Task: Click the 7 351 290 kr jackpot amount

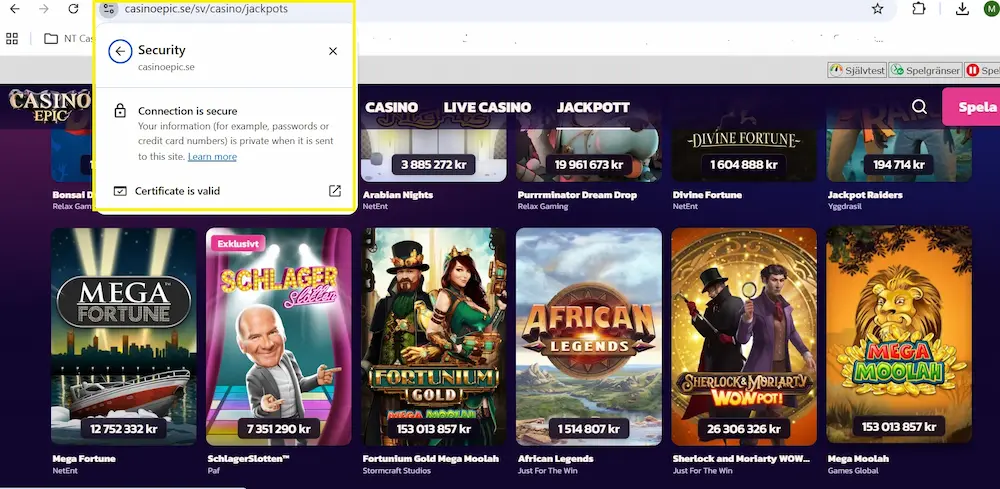Action: pyautogui.click(x=279, y=428)
